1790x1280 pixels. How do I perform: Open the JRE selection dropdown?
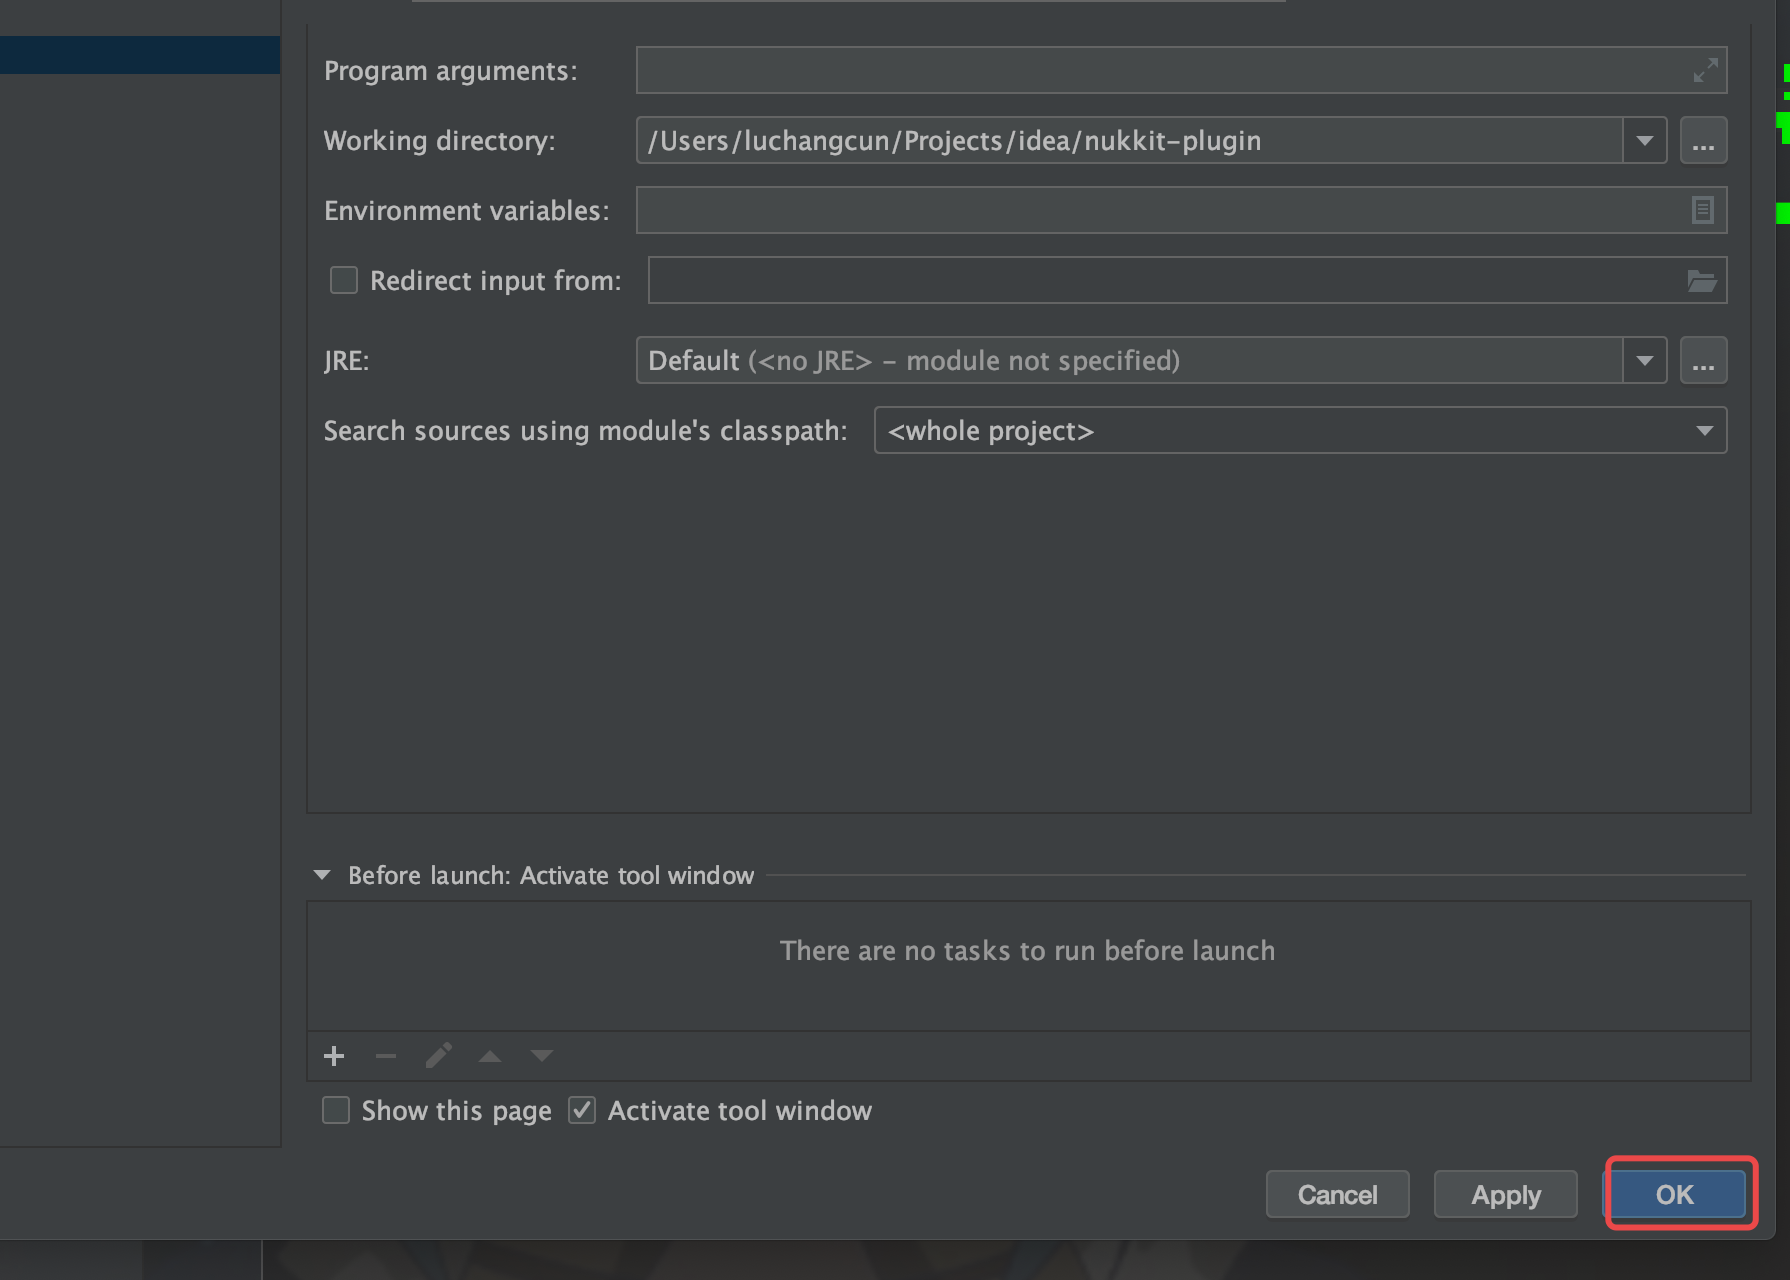pos(1645,361)
